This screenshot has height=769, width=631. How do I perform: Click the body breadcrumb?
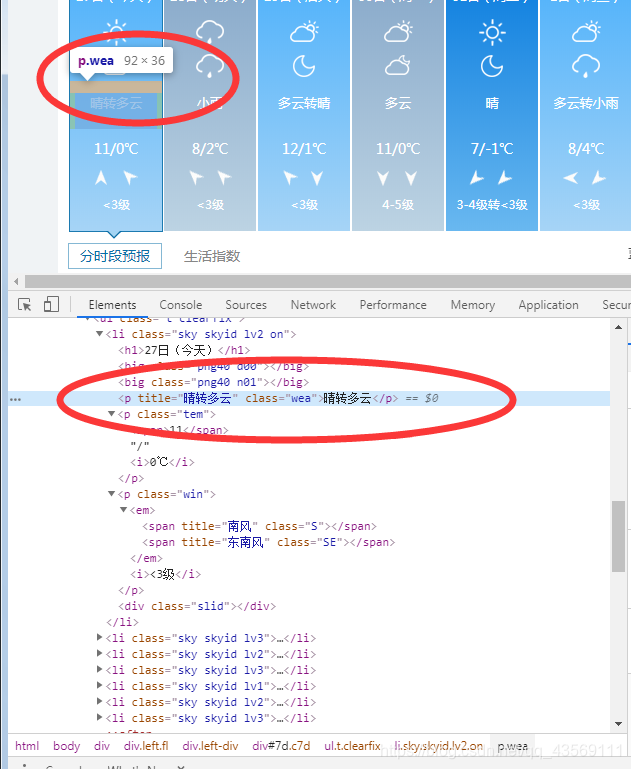(x=66, y=746)
